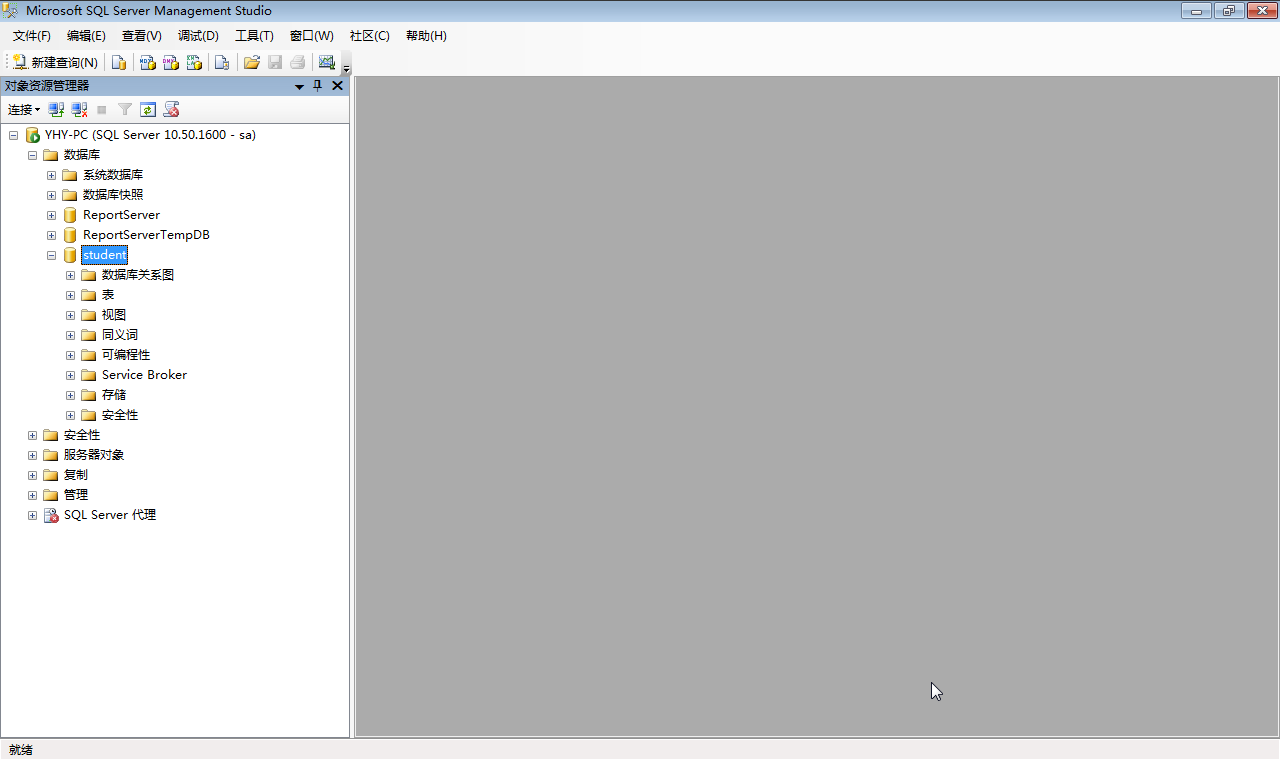Expand the 表 (Tables) folder
Image resolution: width=1280 pixels, height=760 pixels.
point(70,295)
